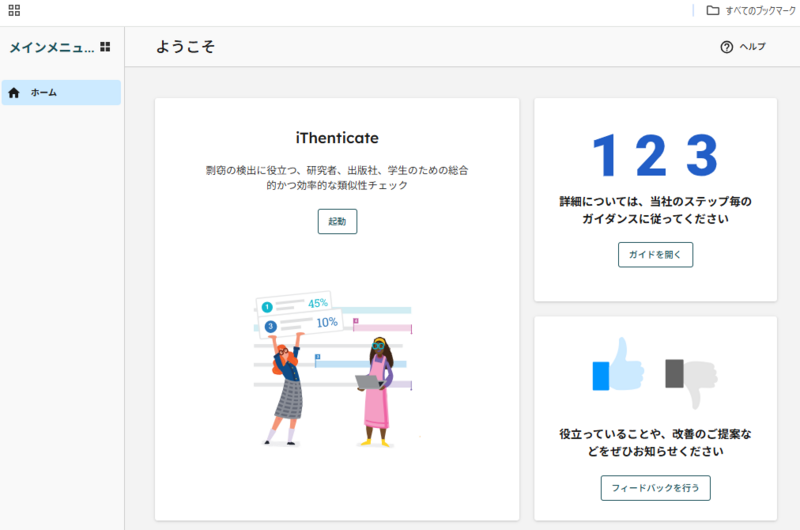Open the ヘルプ link
The height and width of the screenshot is (530, 800).
click(753, 47)
